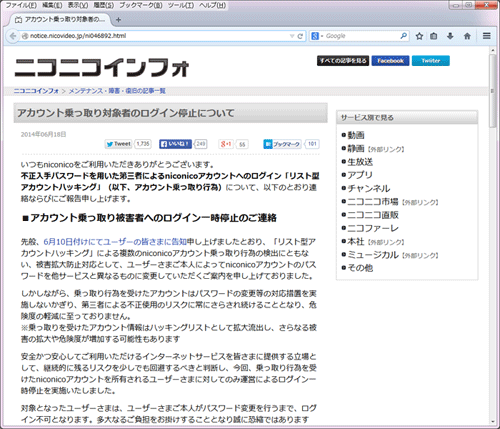Click the scrollbar down arrow

pos(493,421)
